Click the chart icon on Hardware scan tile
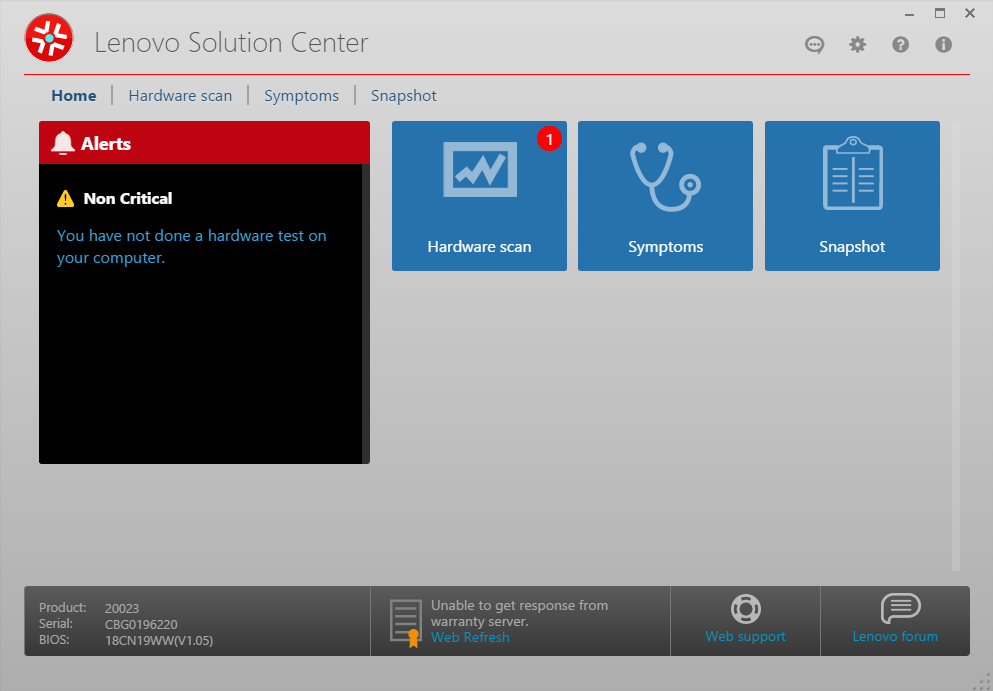The width and height of the screenshot is (993, 691). coord(480,170)
